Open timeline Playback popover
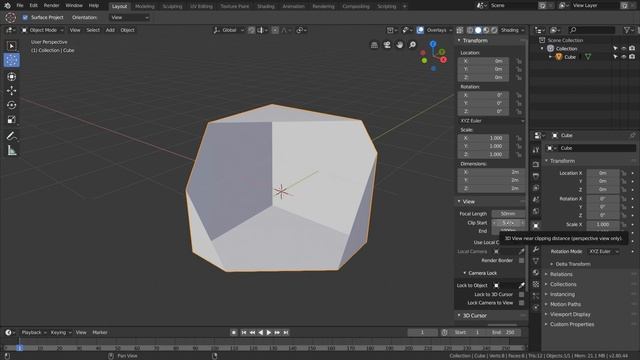The image size is (640, 360). [x=33, y=333]
